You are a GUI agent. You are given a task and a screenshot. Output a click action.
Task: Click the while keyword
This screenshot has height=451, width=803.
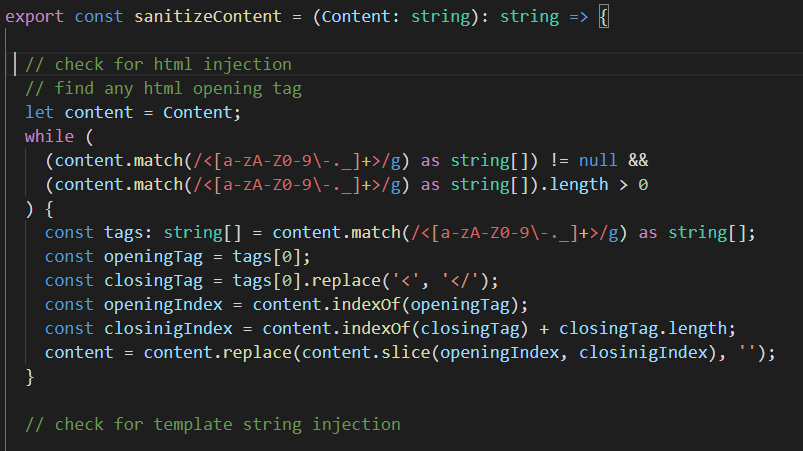pyautogui.click(x=49, y=137)
